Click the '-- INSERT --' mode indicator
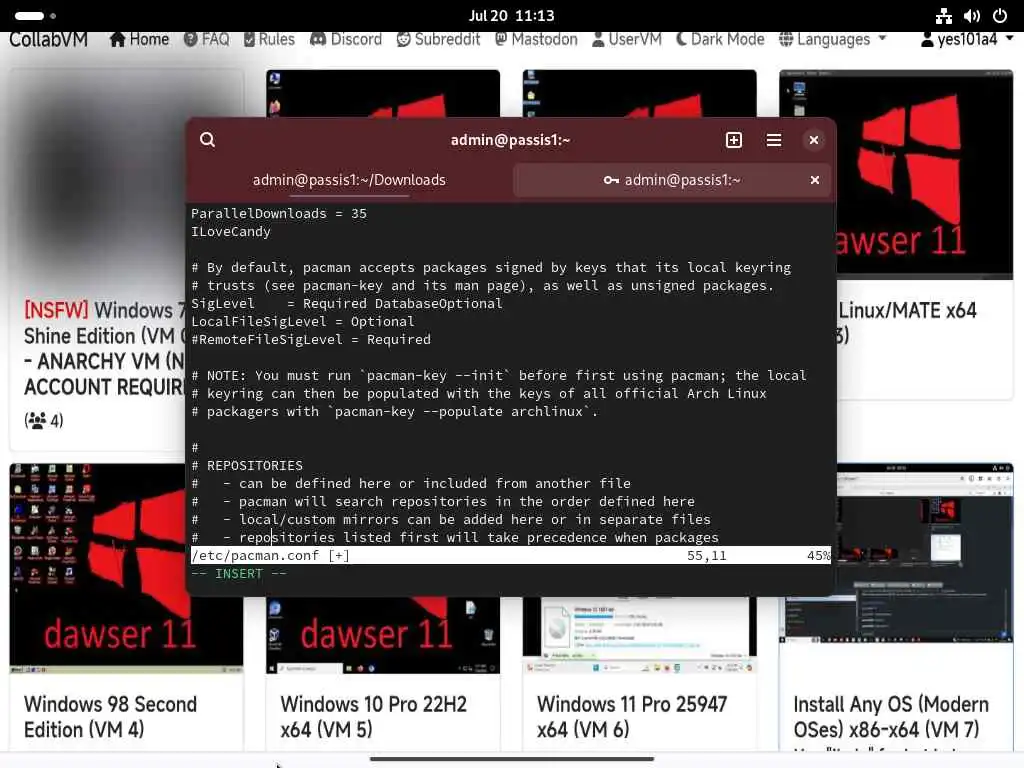The width and height of the screenshot is (1024, 768). point(238,573)
